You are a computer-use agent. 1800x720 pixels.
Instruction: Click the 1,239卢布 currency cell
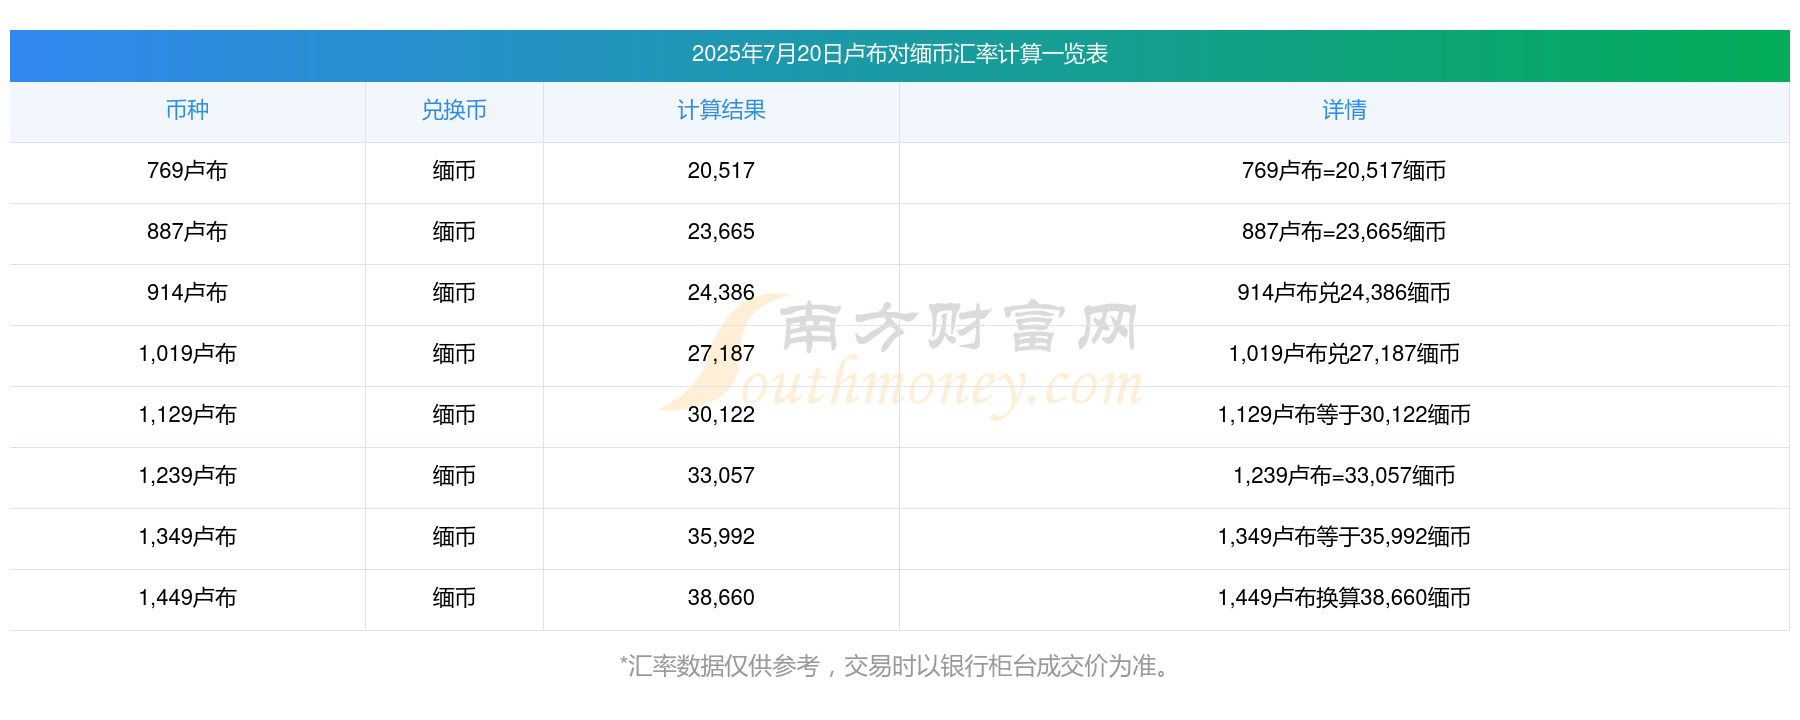pos(187,476)
